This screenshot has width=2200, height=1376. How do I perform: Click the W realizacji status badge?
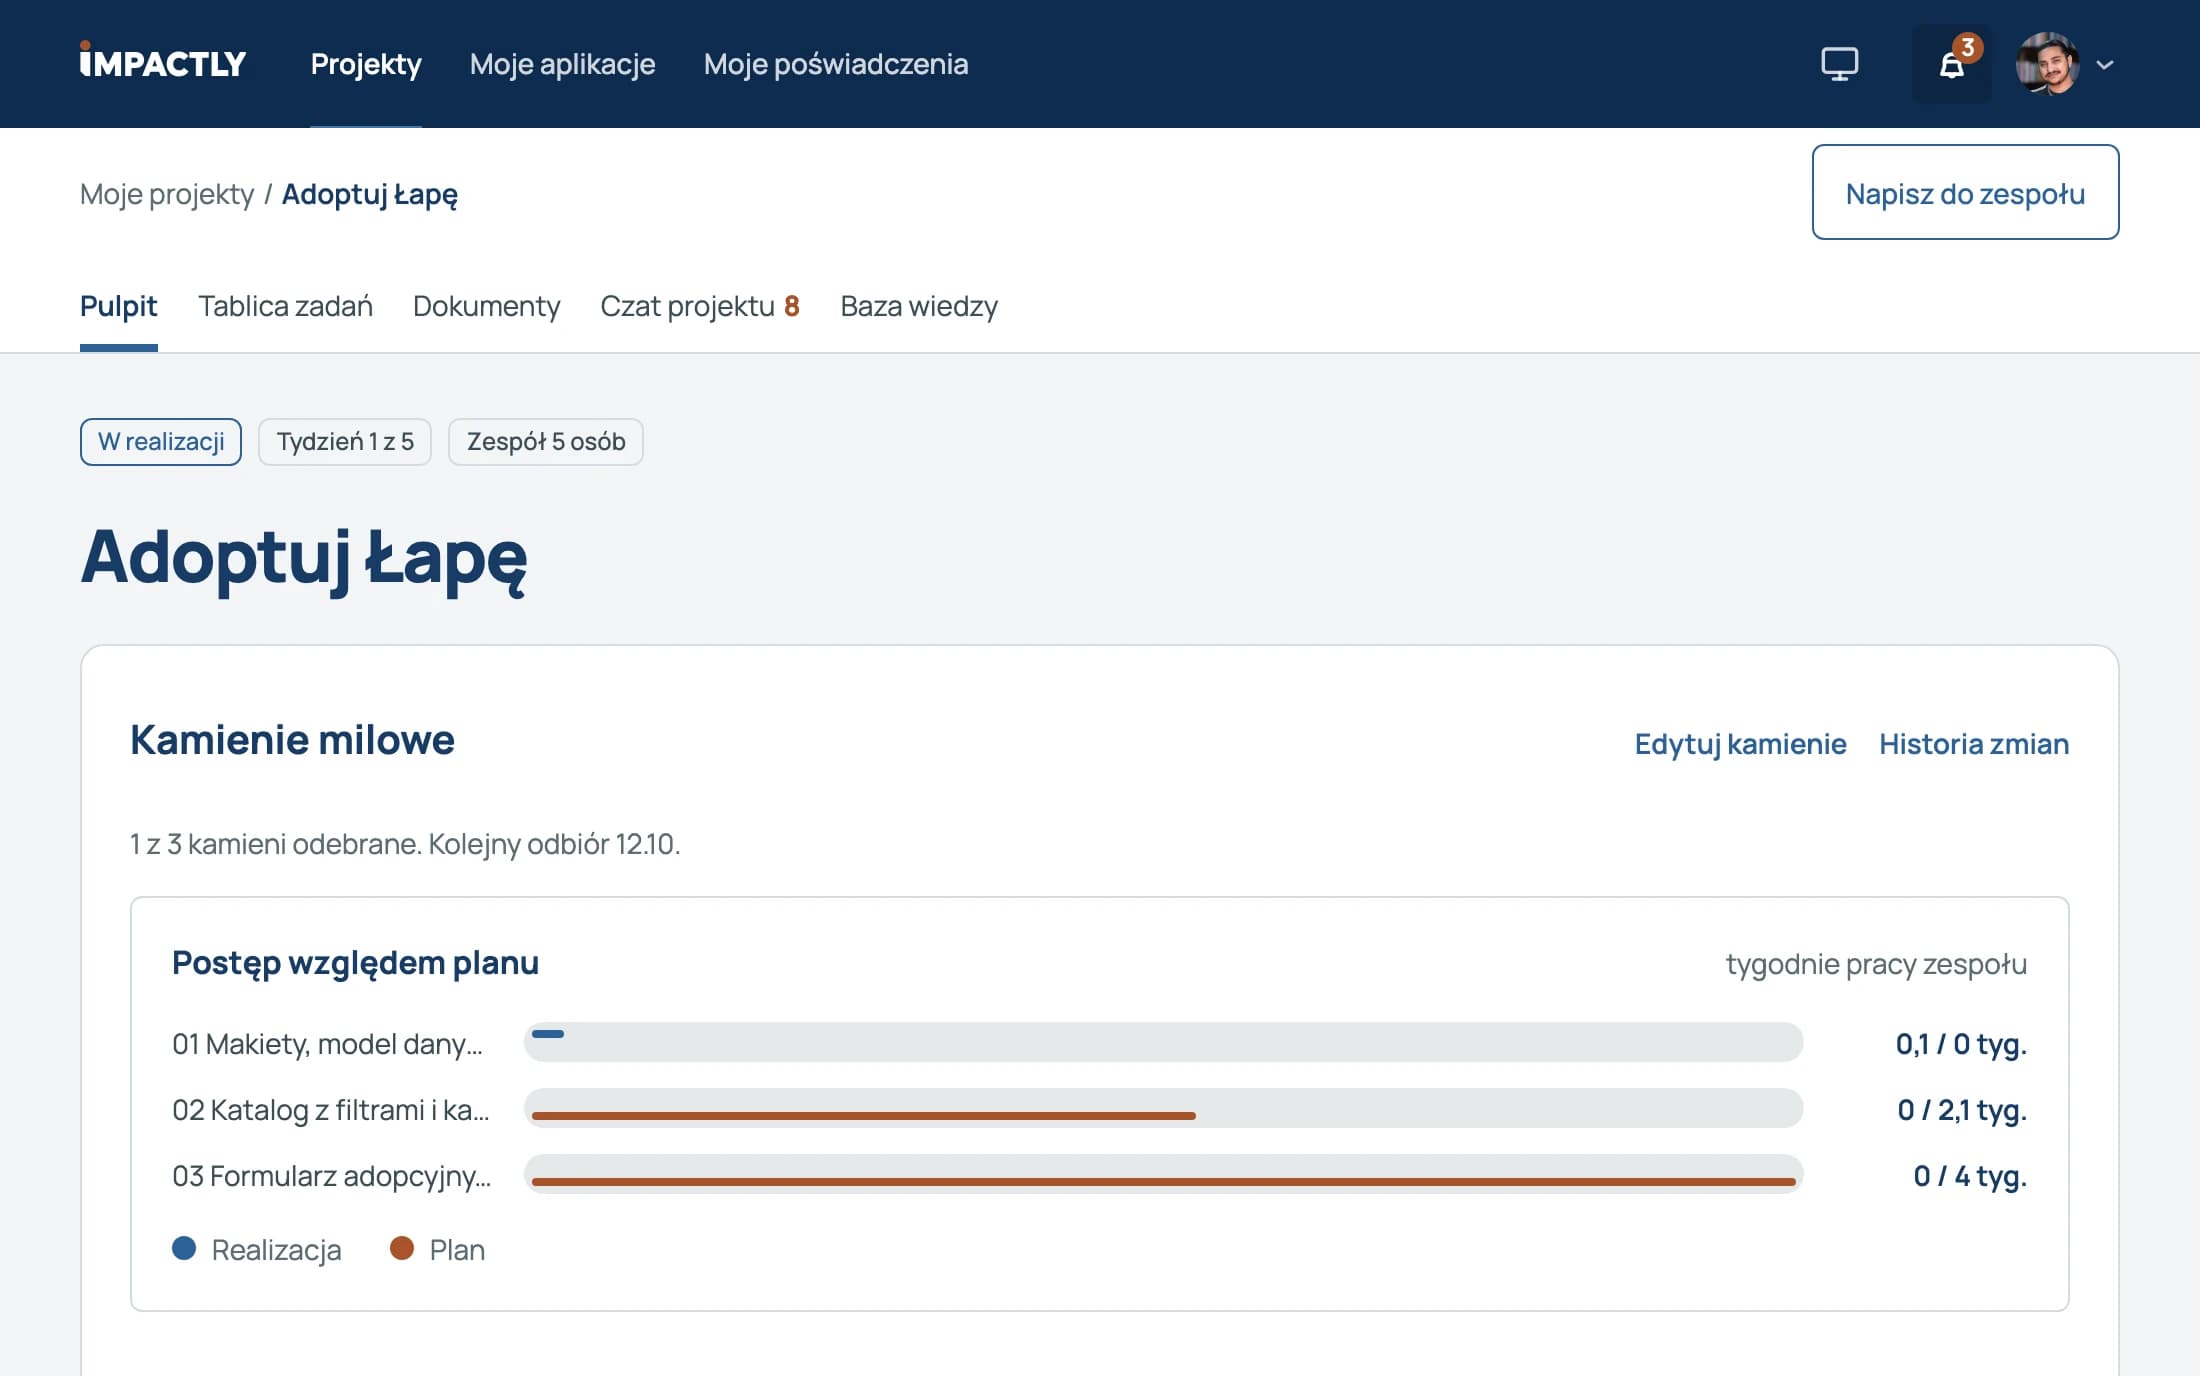coord(161,442)
